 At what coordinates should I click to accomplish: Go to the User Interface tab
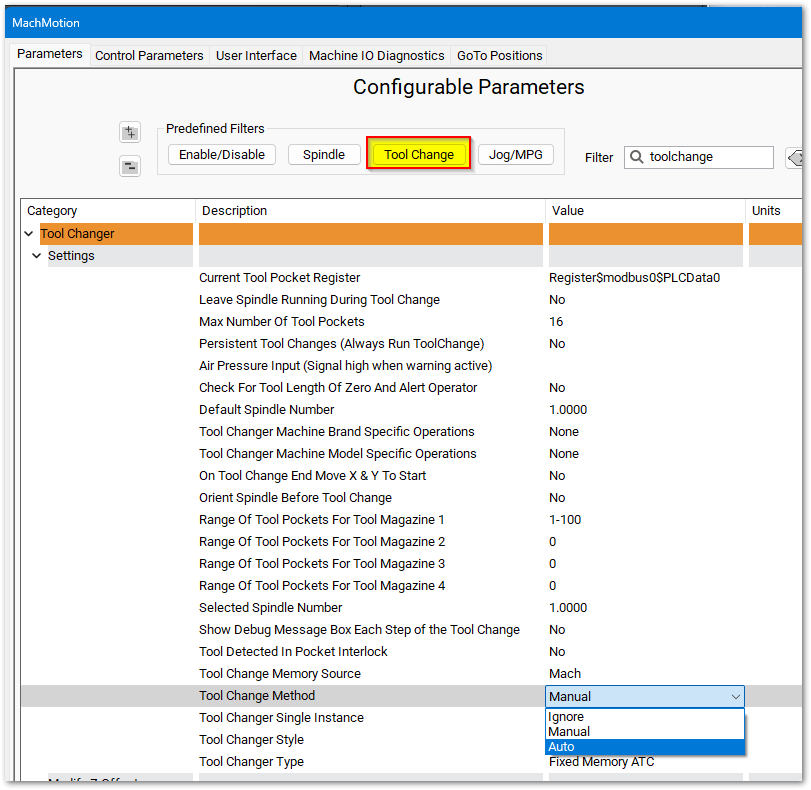[256, 56]
